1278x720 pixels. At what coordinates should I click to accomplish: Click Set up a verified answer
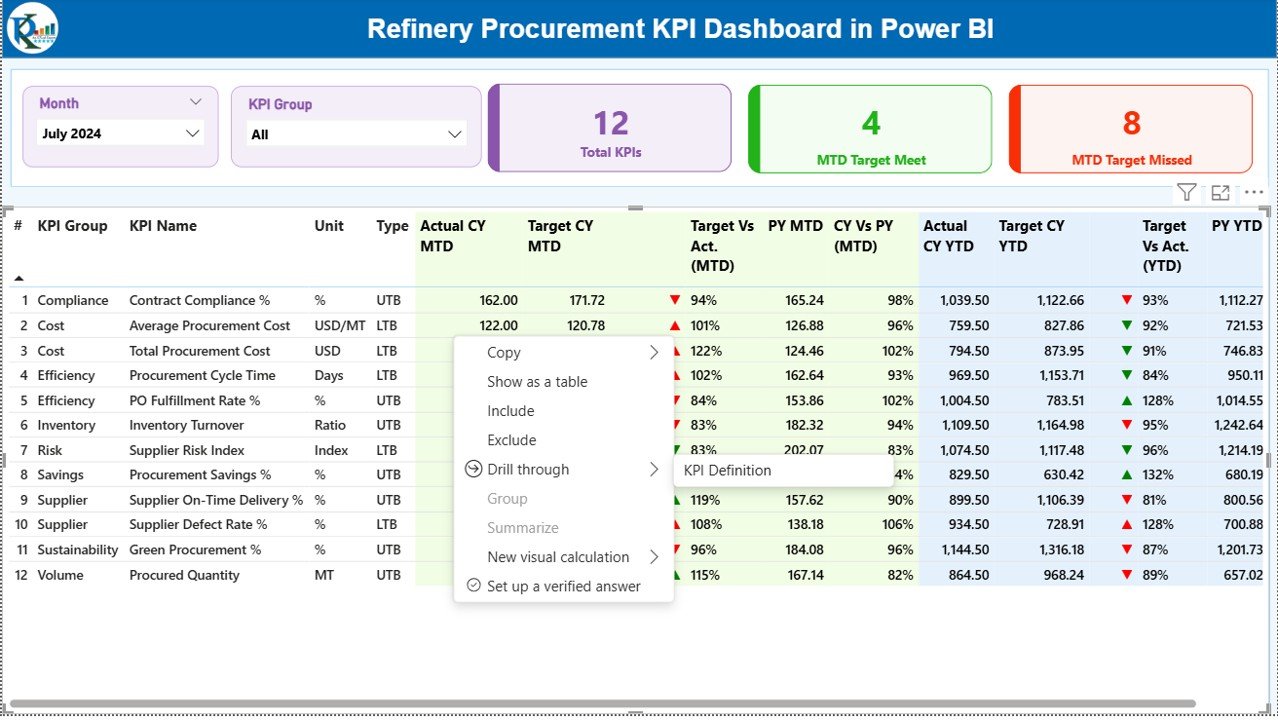click(x=563, y=586)
